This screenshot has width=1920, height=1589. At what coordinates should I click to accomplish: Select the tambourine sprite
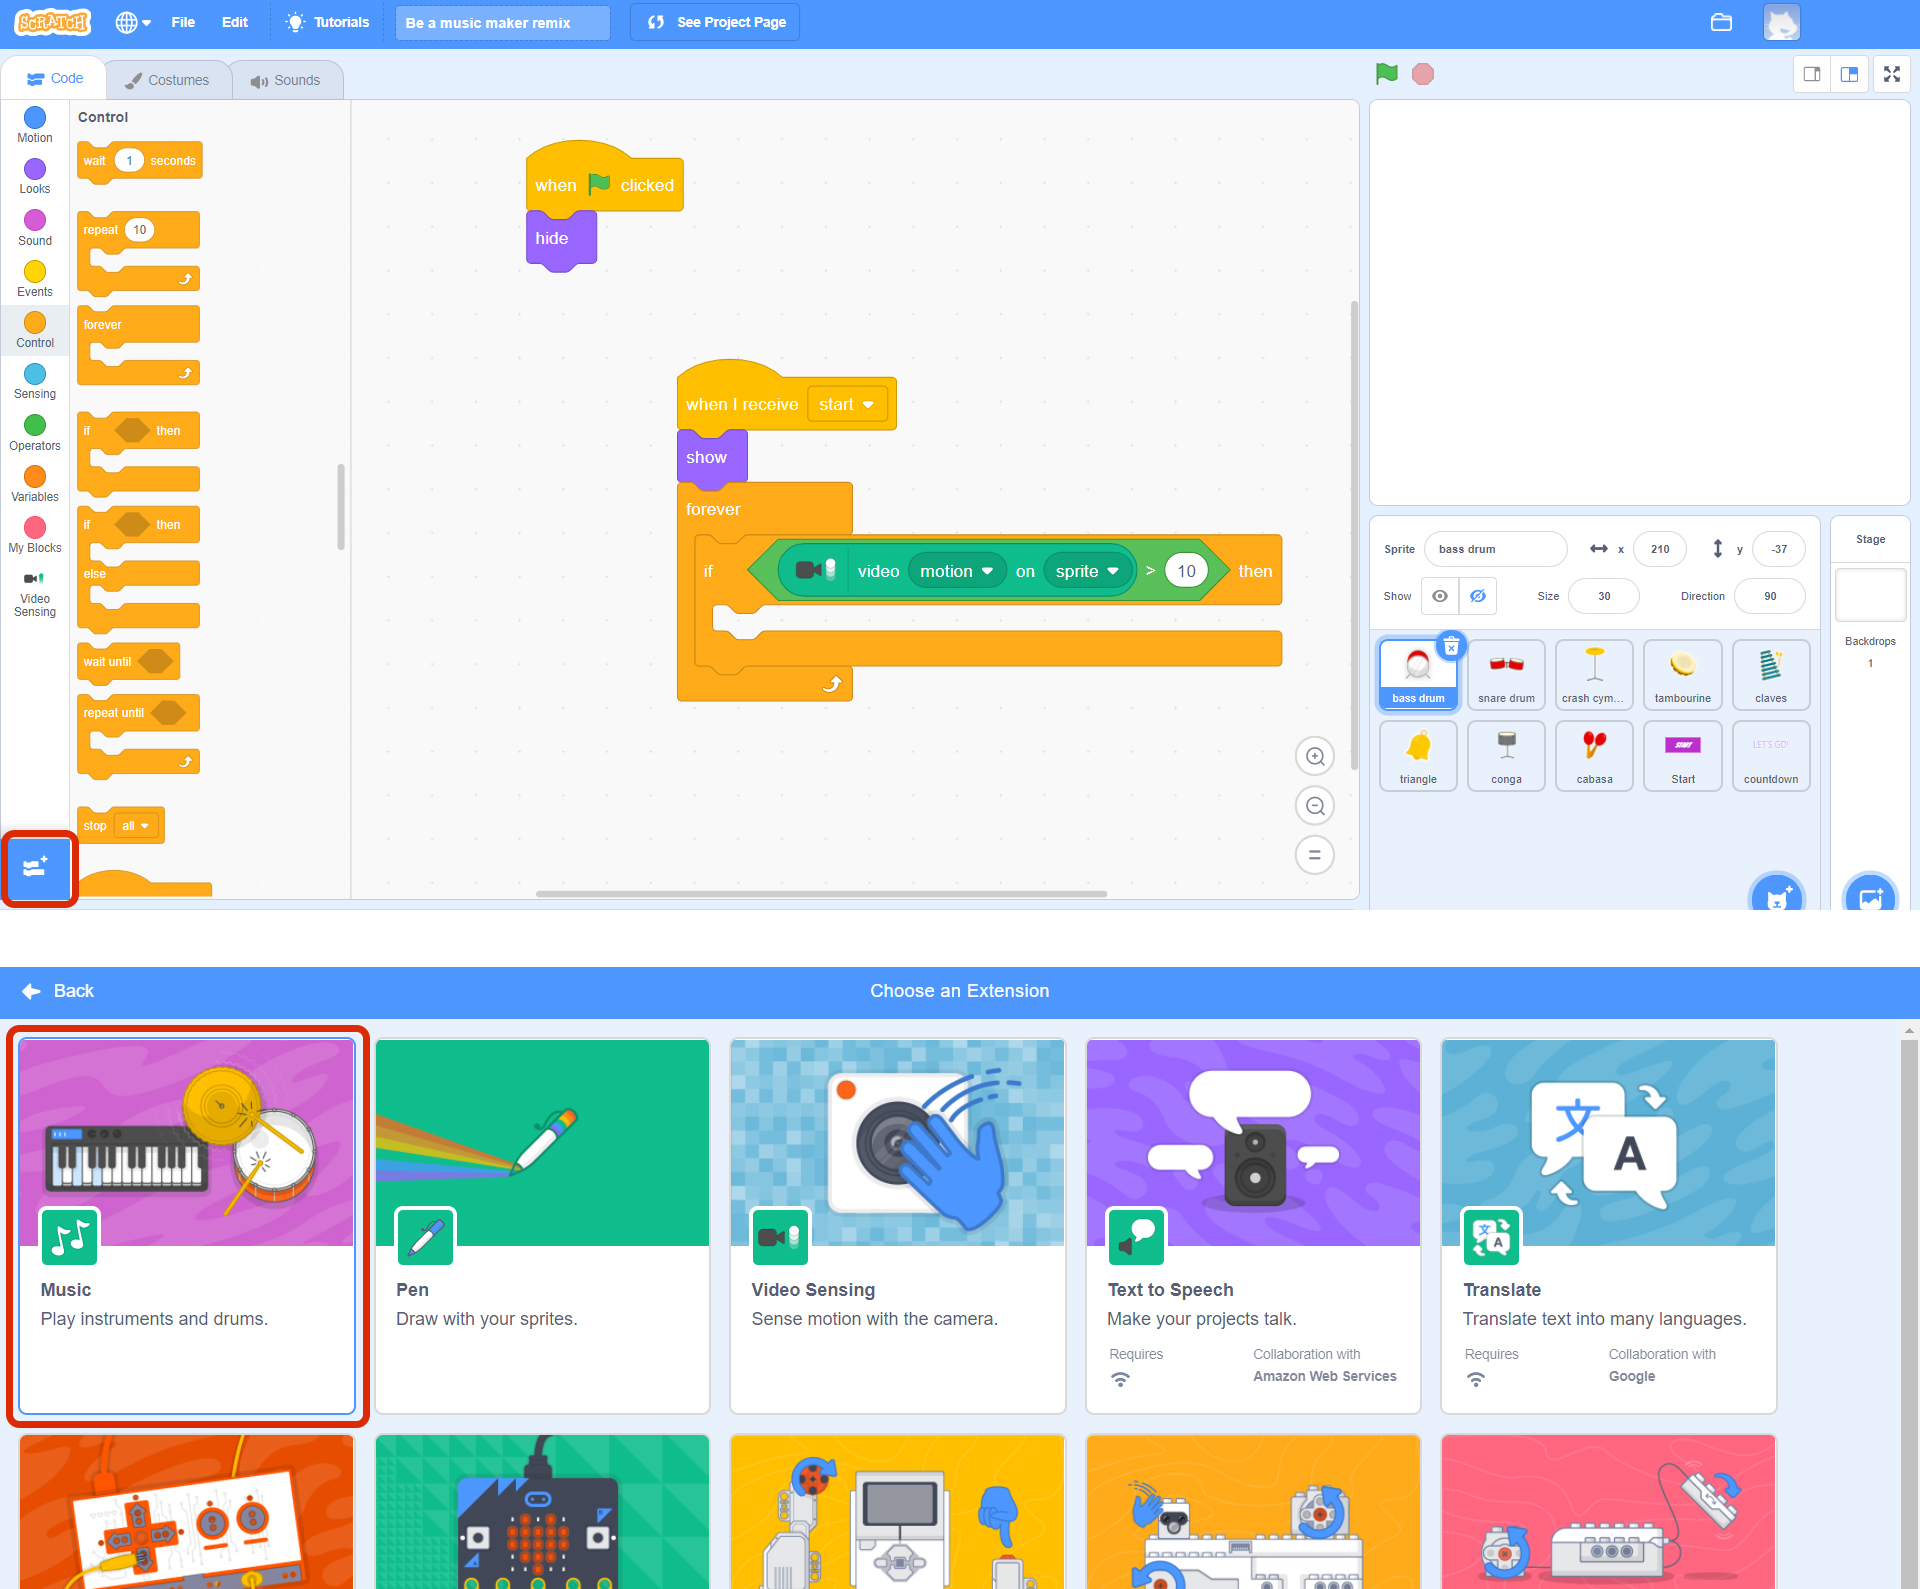(x=1682, y=675)
